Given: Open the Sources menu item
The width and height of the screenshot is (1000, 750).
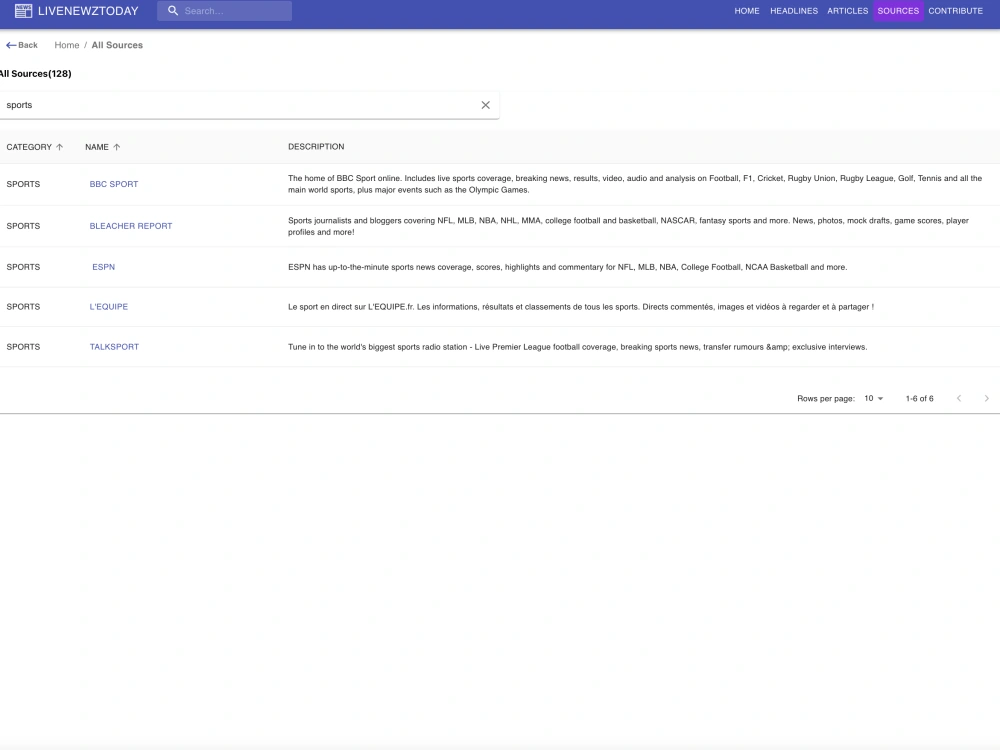Looking at the screenshot, I should pyautogui.click(x=898, y=11).
